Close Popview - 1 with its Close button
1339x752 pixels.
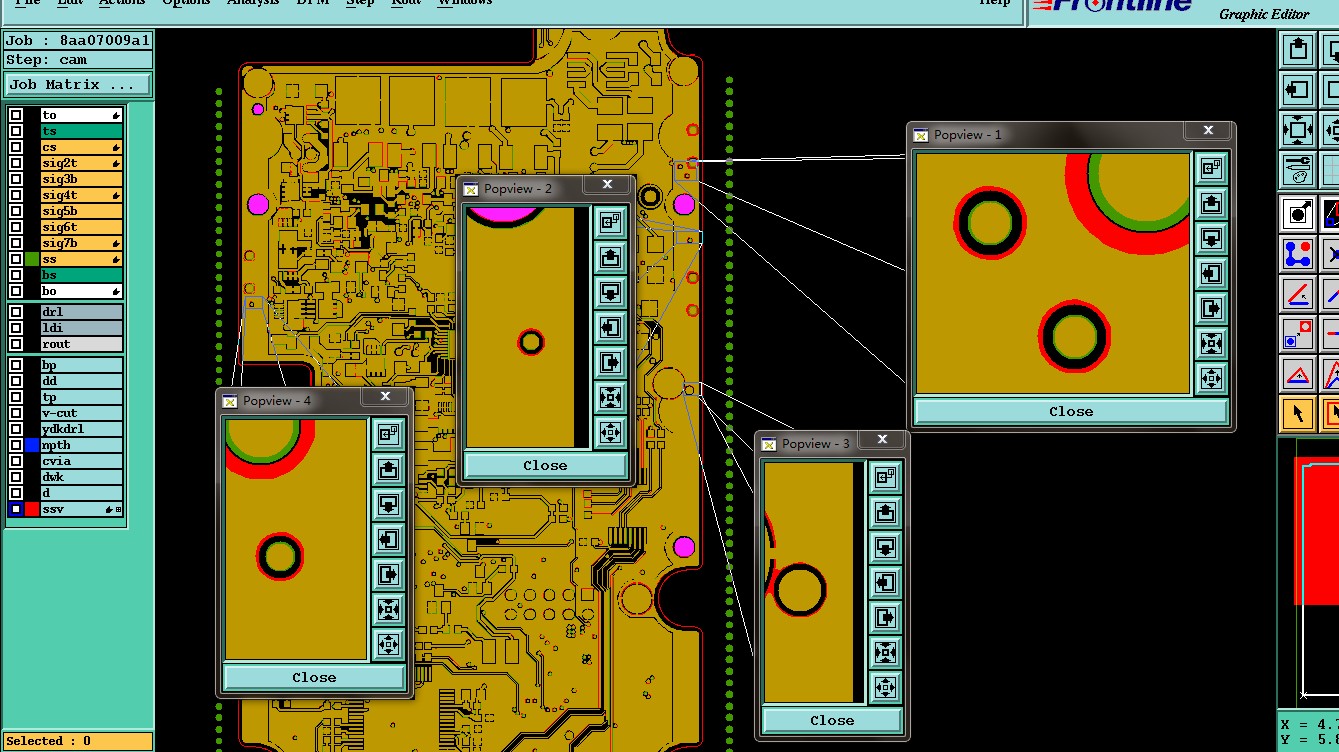[x=1070, y=411]
